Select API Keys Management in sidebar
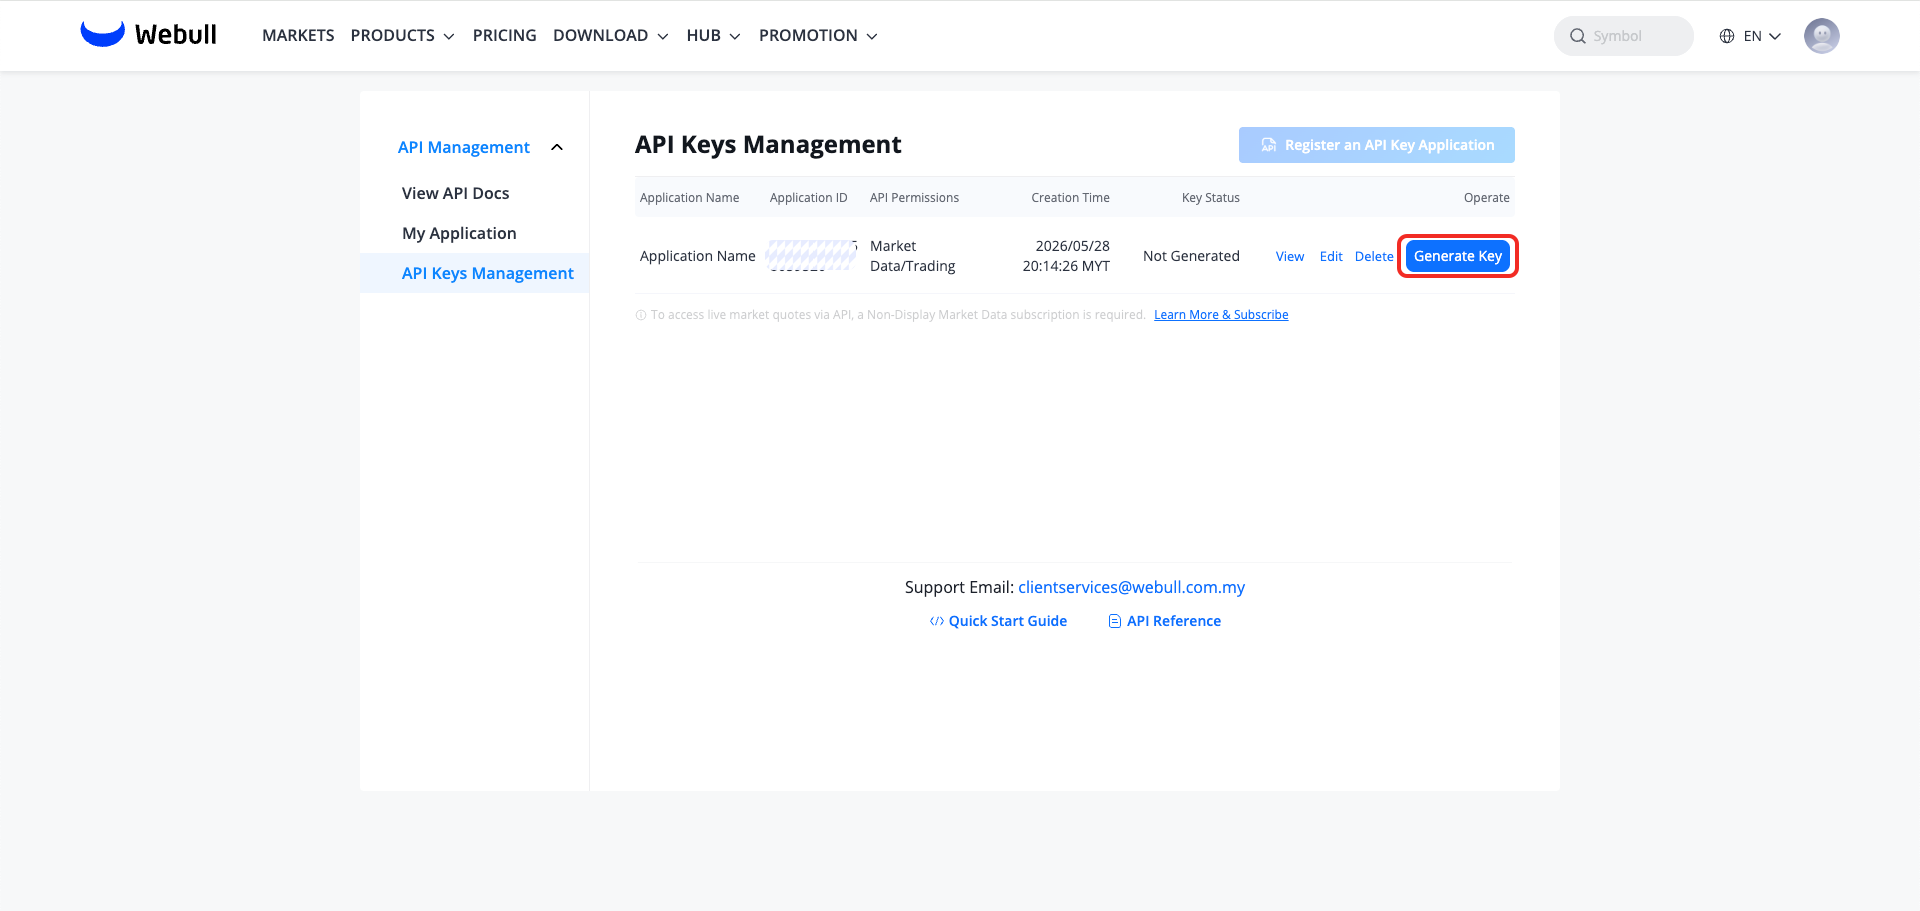The width and height of the screenshot is (1920, 911). (x=475, y=273)
